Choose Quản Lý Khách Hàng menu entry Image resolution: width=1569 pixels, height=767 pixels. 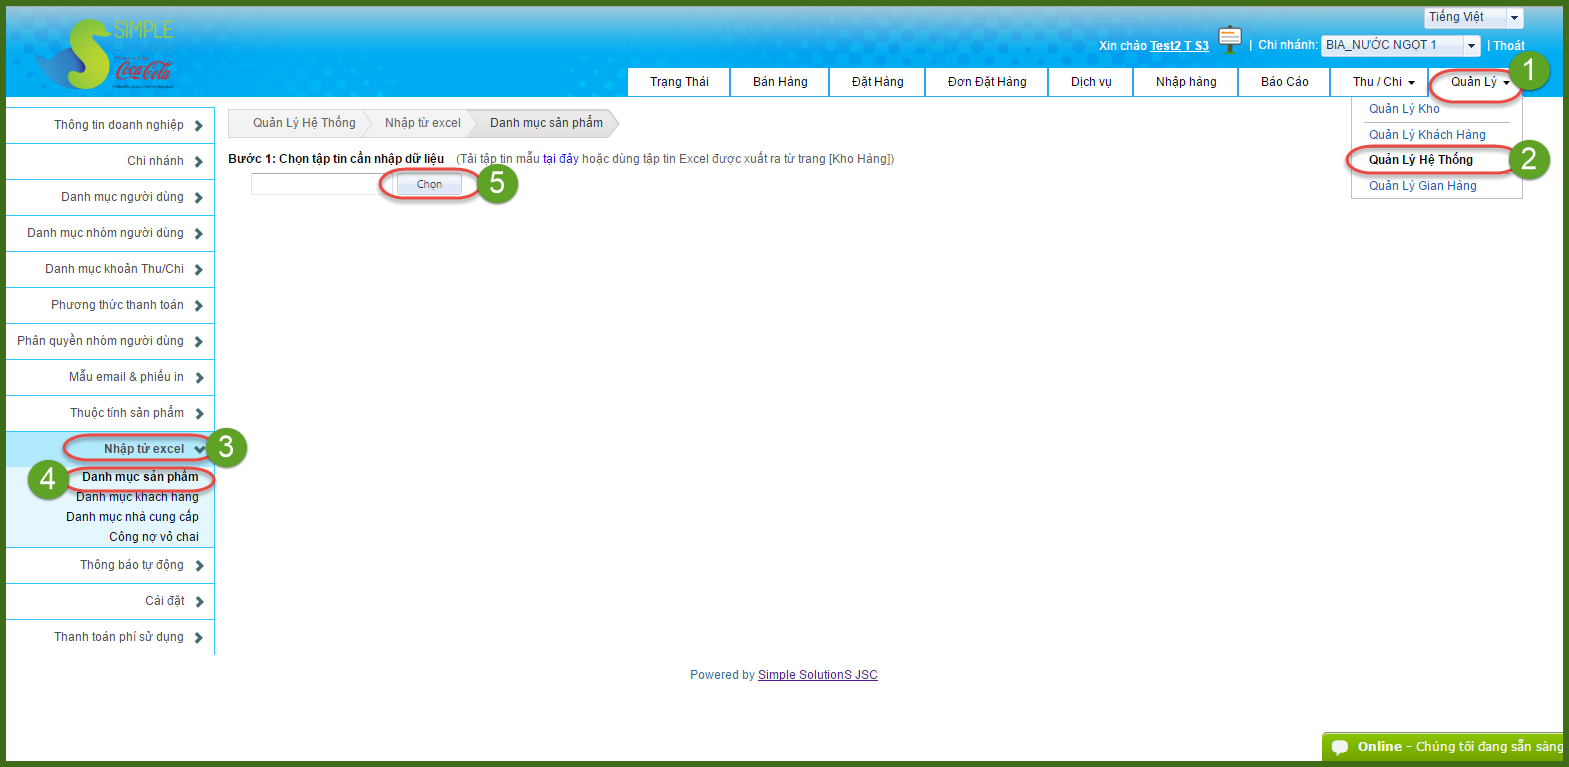tap(1427, 135)
